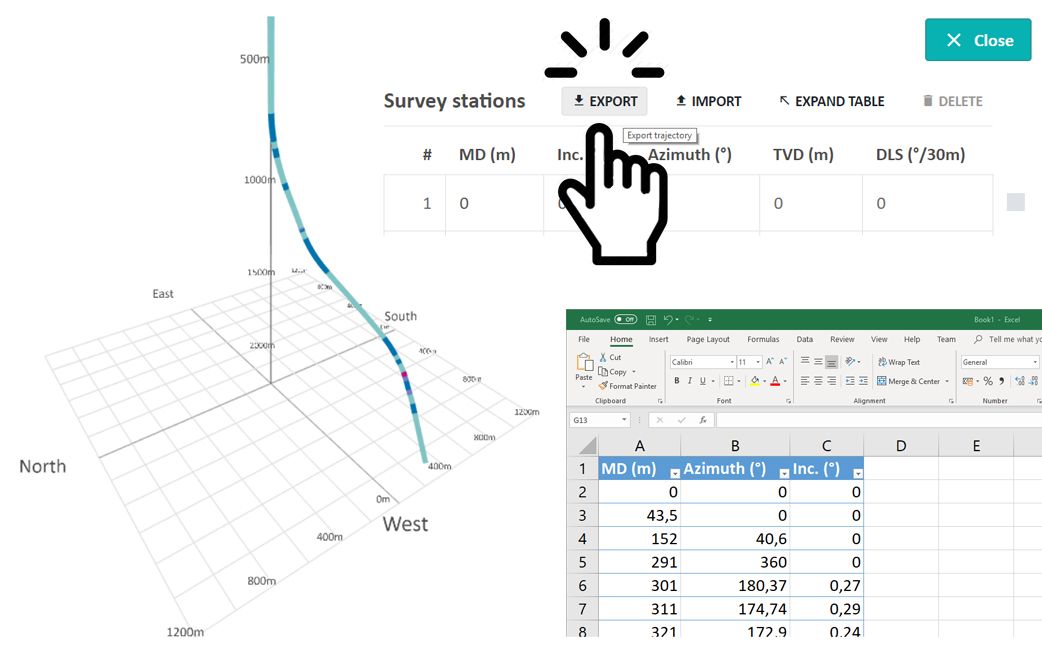The image size is (1042, 646).
Task: Open the red font color swatch
Action: click(x=776, y=380)
